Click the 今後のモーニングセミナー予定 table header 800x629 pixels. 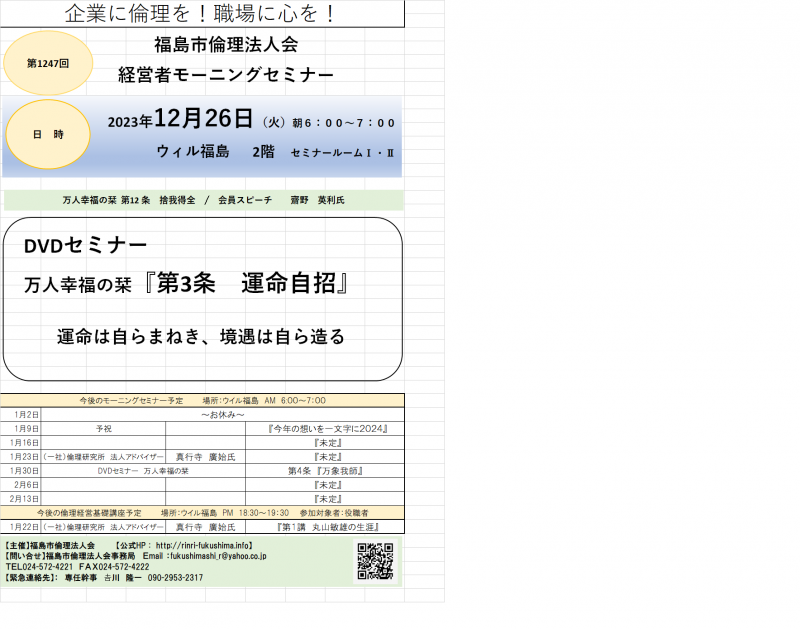coord(203,400)
